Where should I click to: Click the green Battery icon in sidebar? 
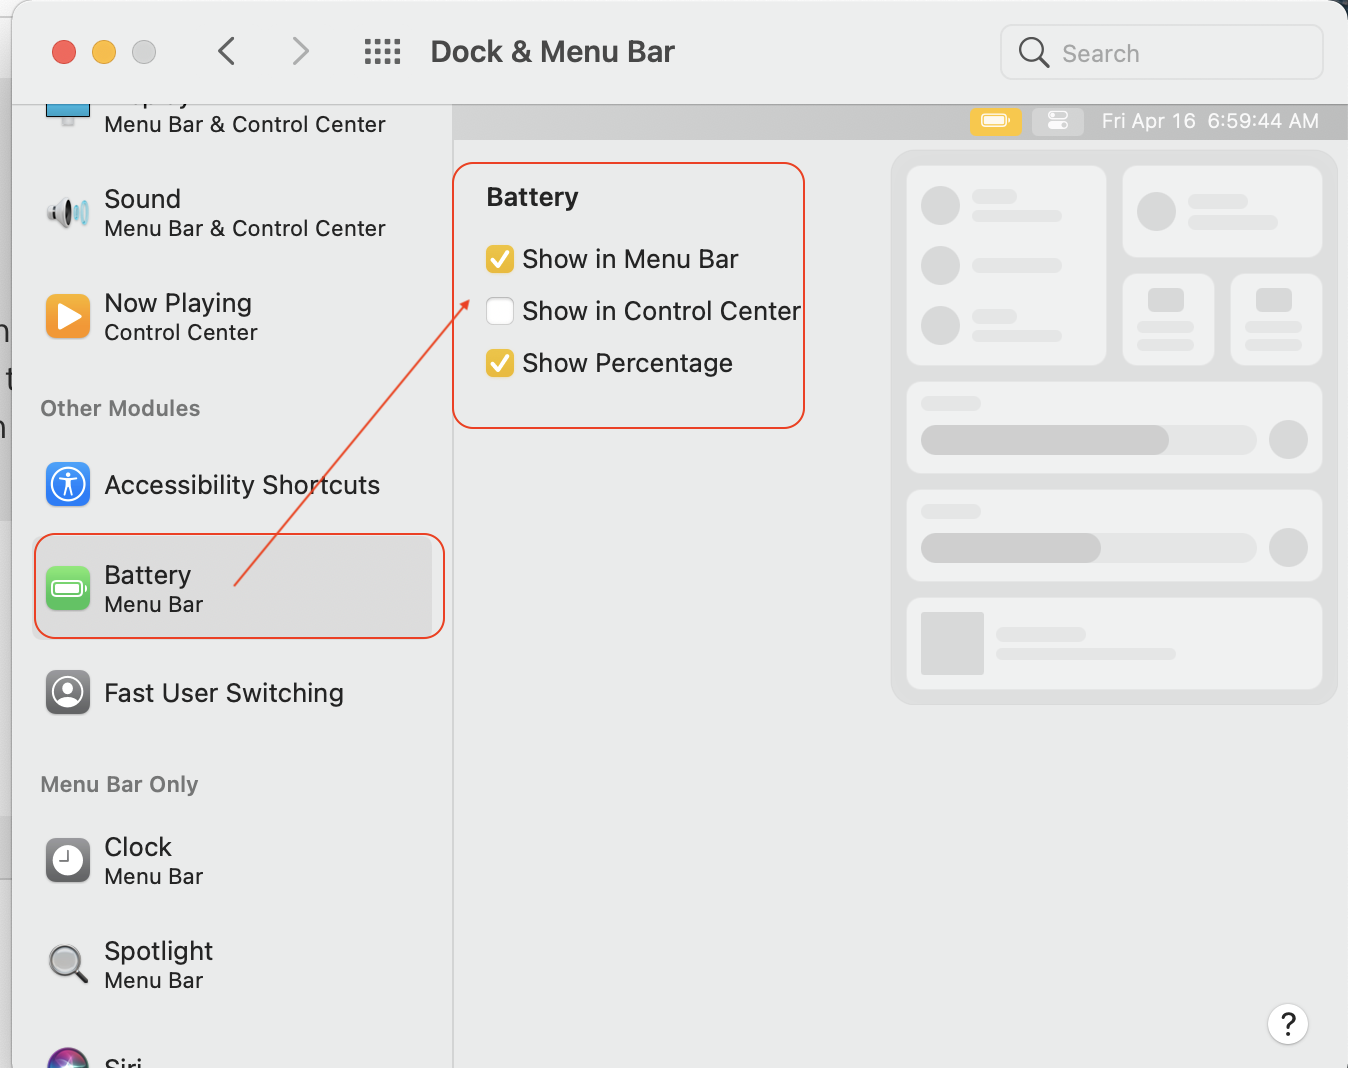click(68, 588)
